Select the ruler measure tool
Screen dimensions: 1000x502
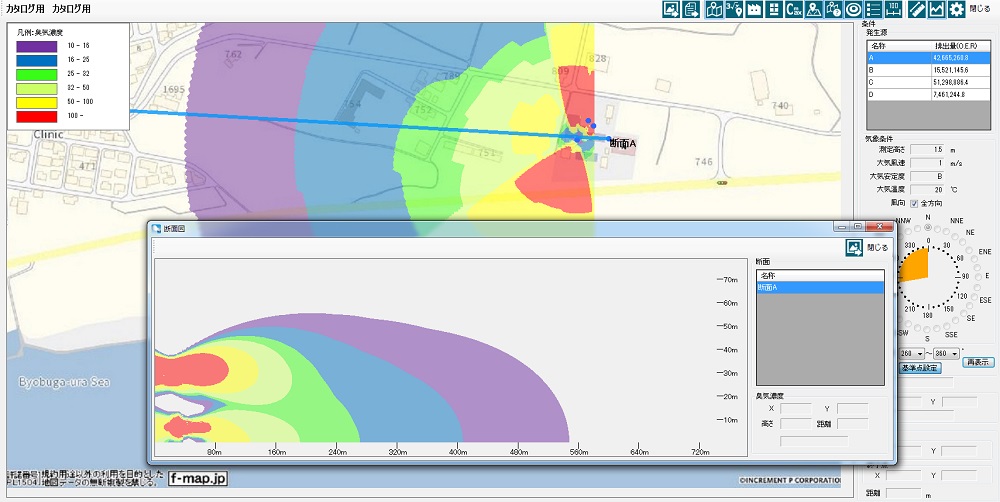(916, 9)
